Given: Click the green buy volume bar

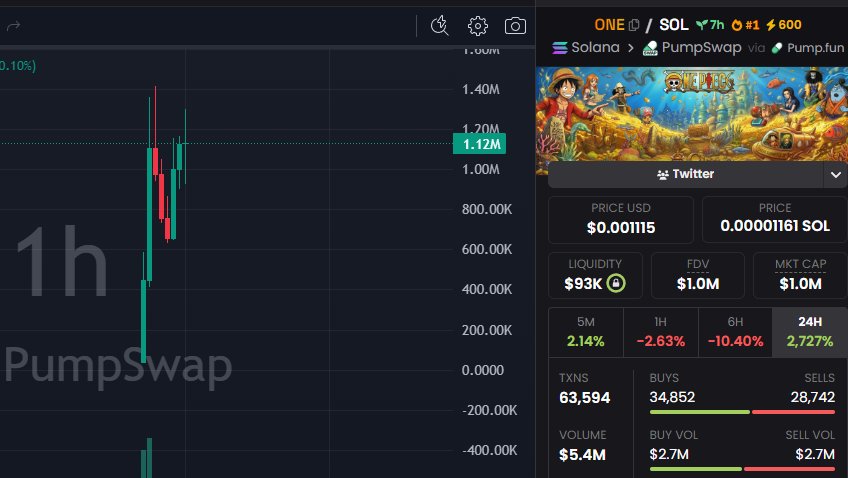Looking at the screenshot, I should point(695,469).
